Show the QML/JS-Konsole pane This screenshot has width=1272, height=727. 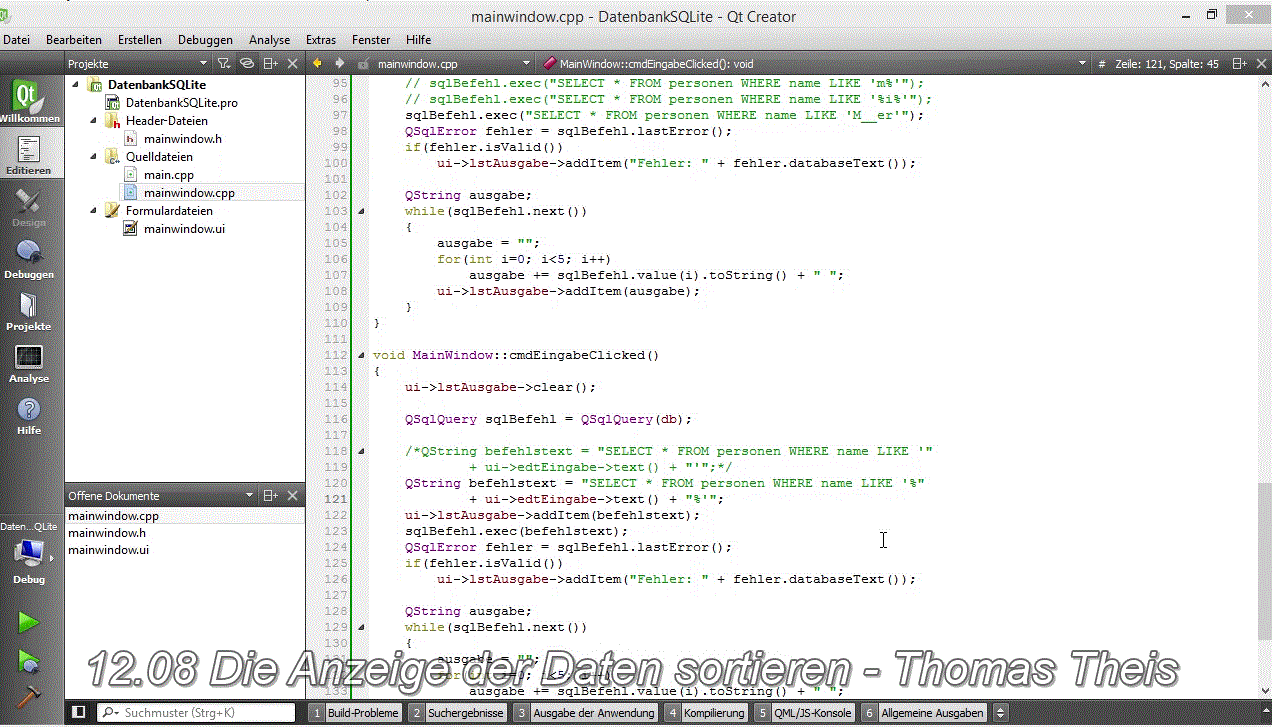(x=805, y=713)
